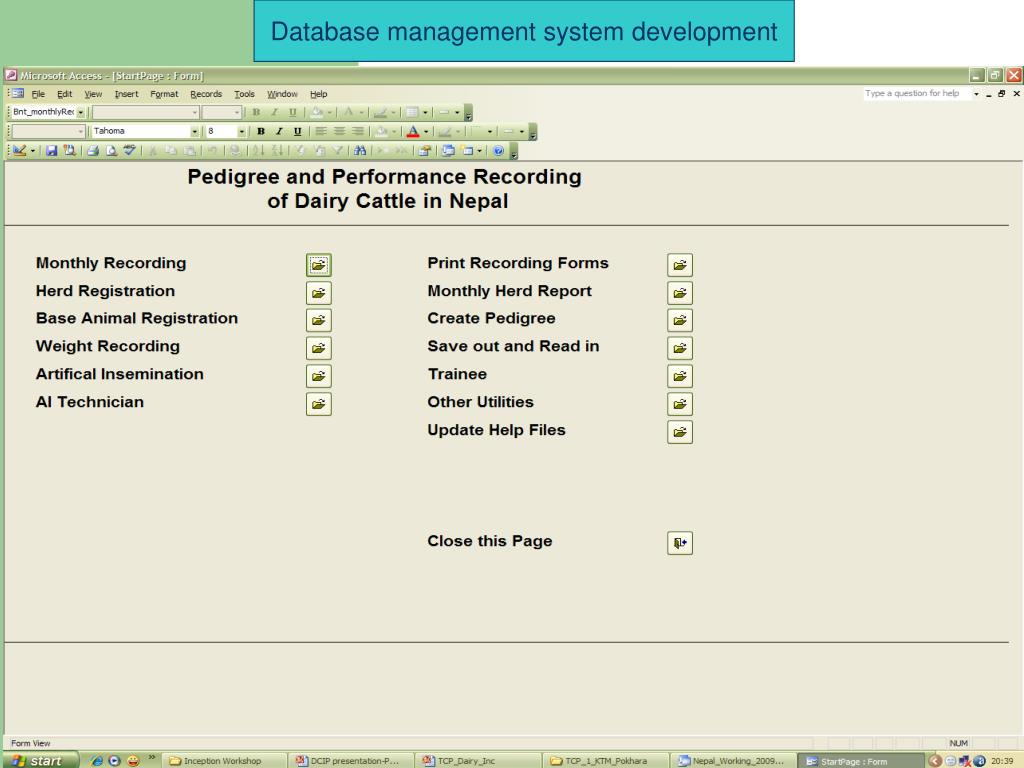Open Microsoft Access Help question mark icon
Viewport: 1024px width, 768px height.
pos(498,150)
